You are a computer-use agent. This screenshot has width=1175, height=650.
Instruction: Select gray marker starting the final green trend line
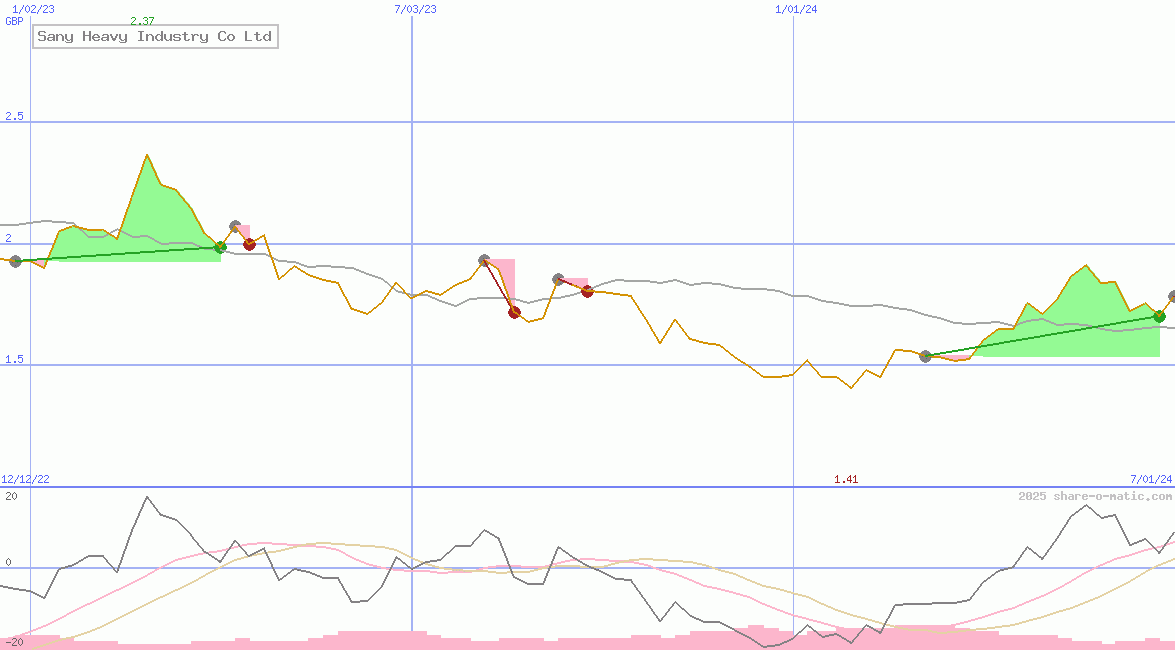(925, 356)
